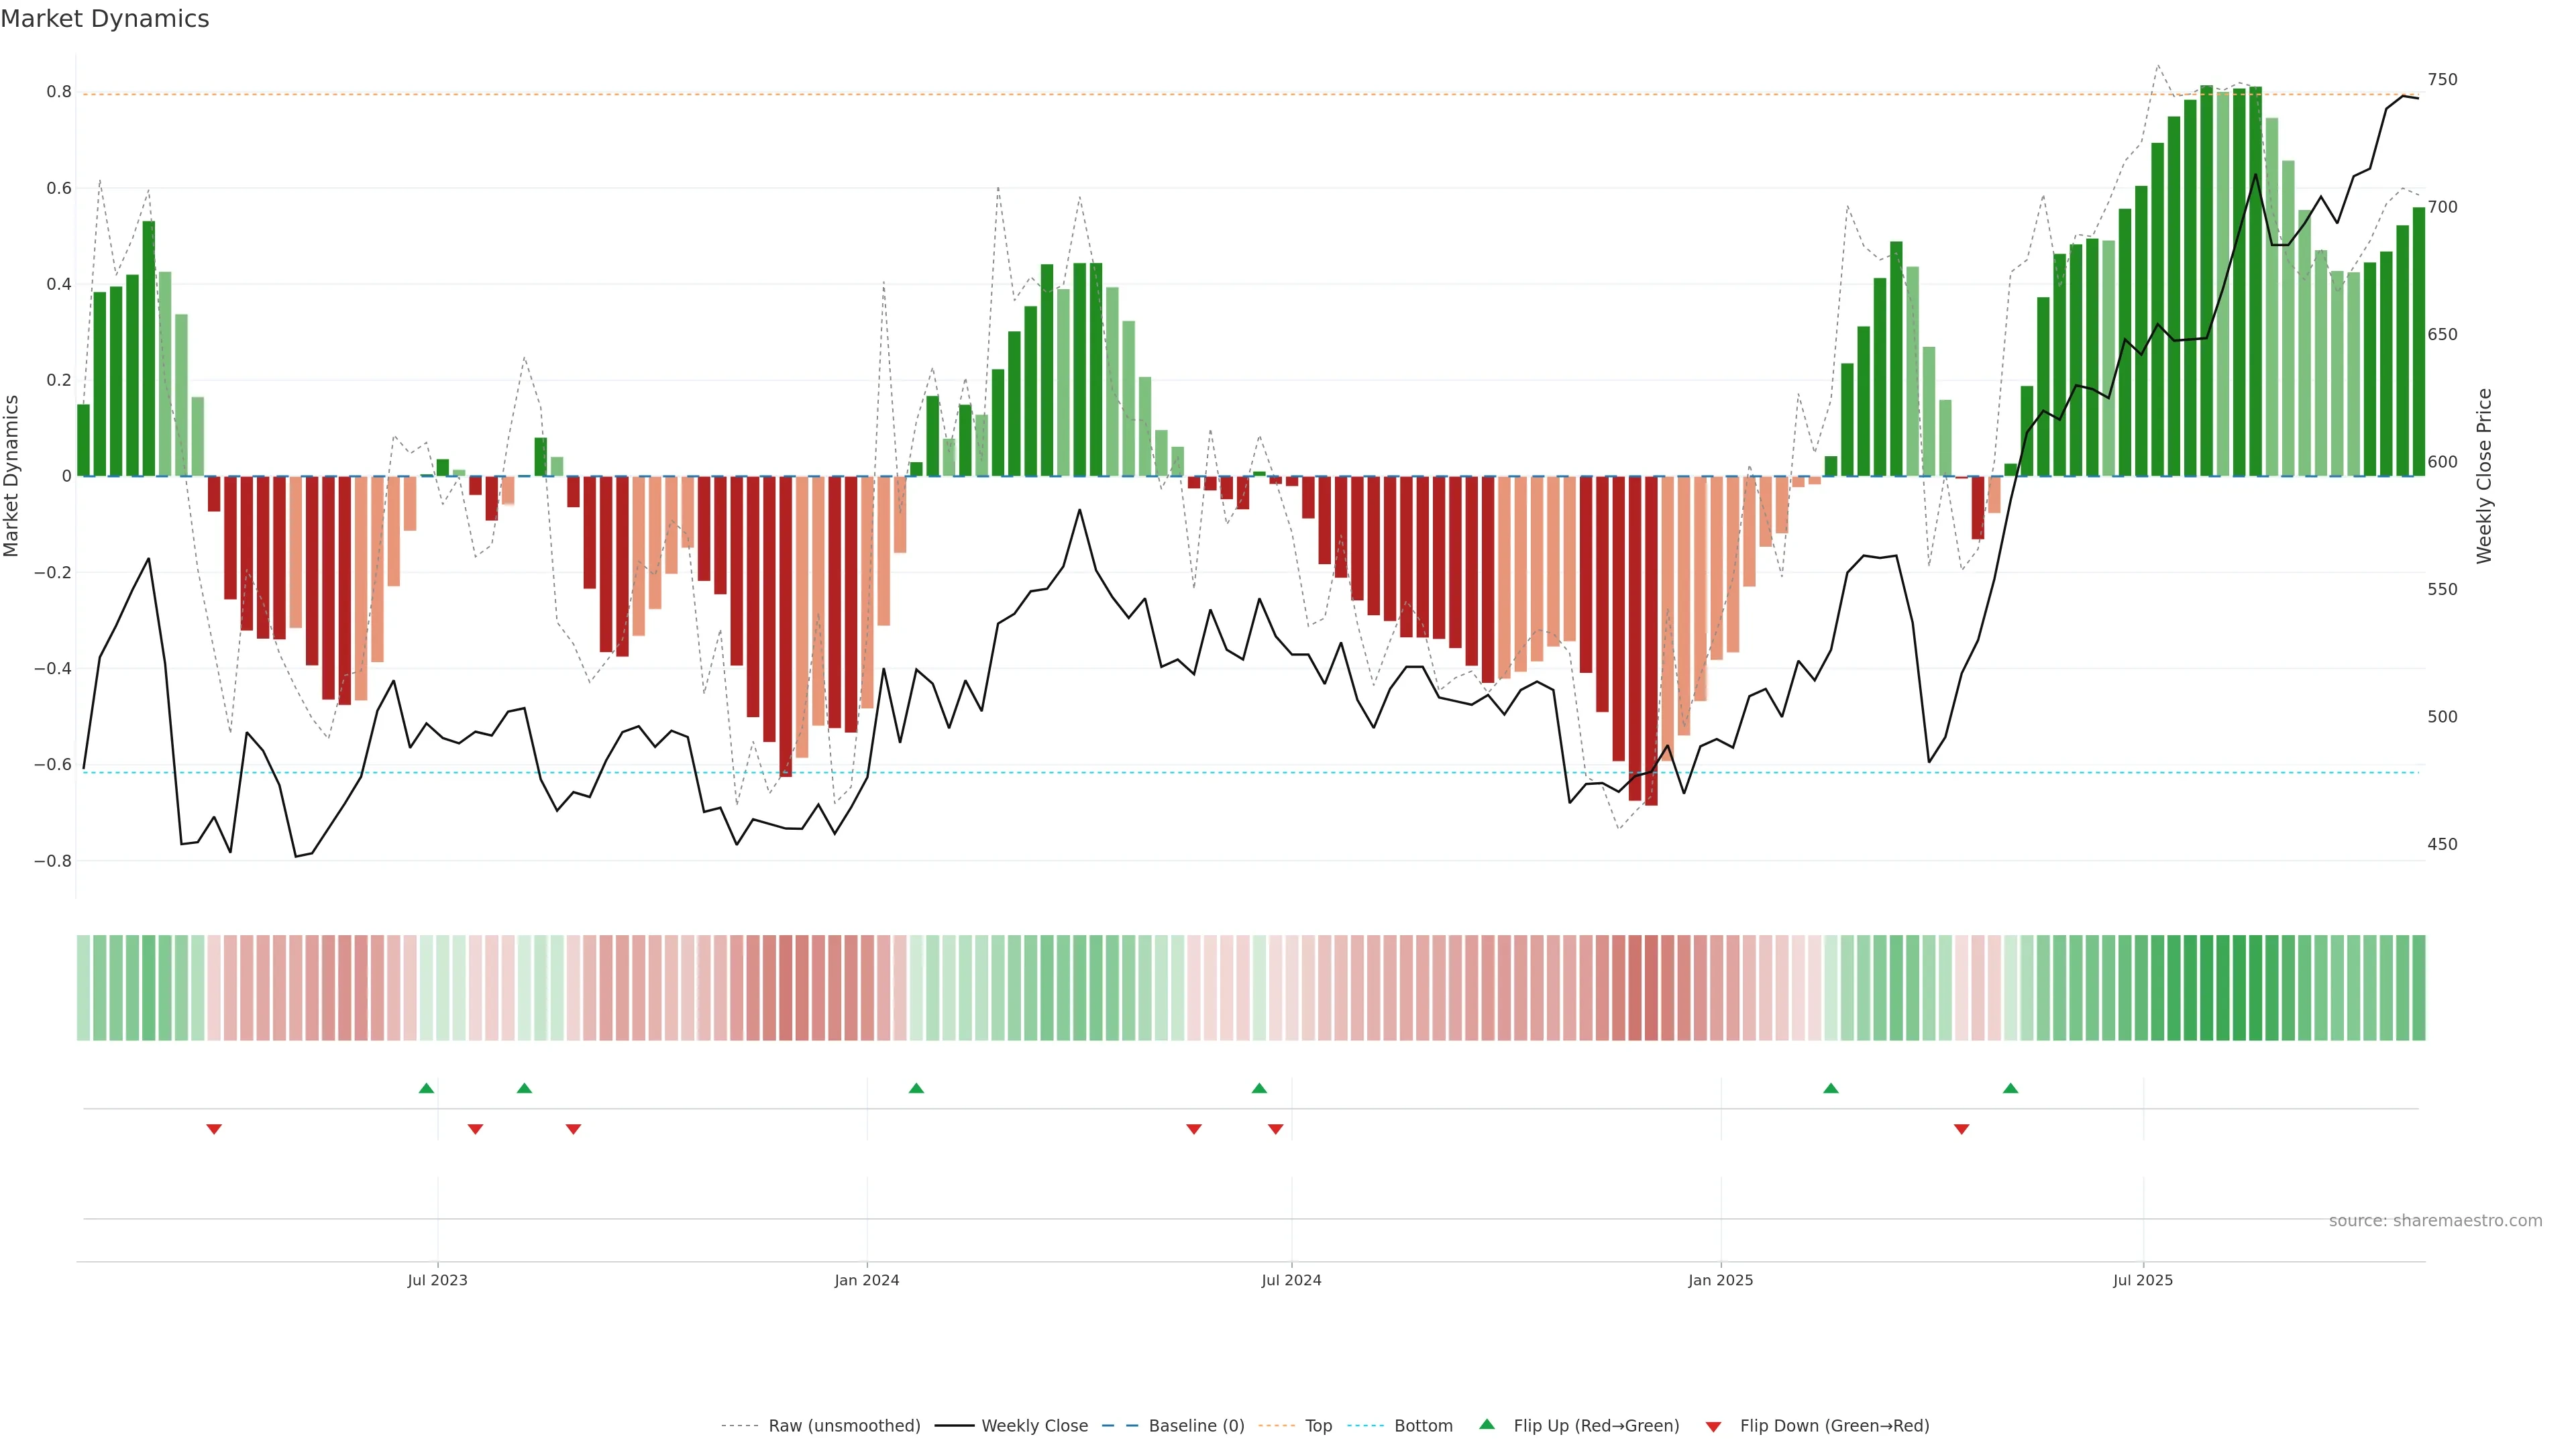2576x1449 pixels.
Task: Click the Market Dynamics chart title
Action: [x=105, y=19]
